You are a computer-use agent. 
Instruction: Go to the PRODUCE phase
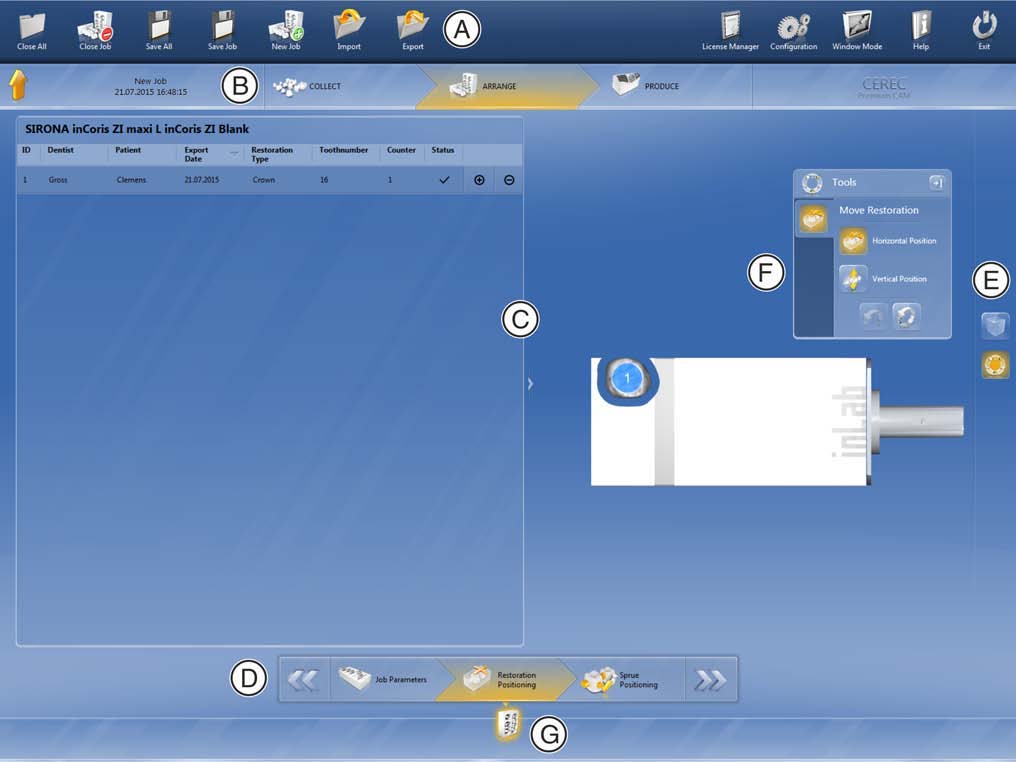click(x=646, y=86)
